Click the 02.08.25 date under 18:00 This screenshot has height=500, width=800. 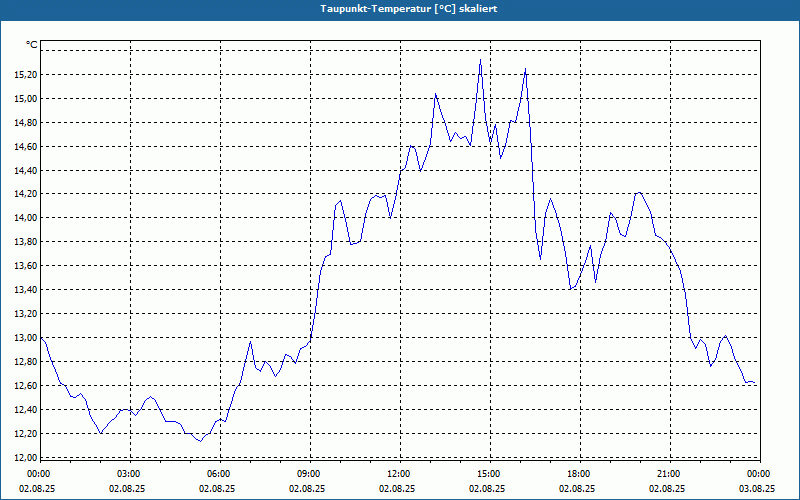(577, 489)
